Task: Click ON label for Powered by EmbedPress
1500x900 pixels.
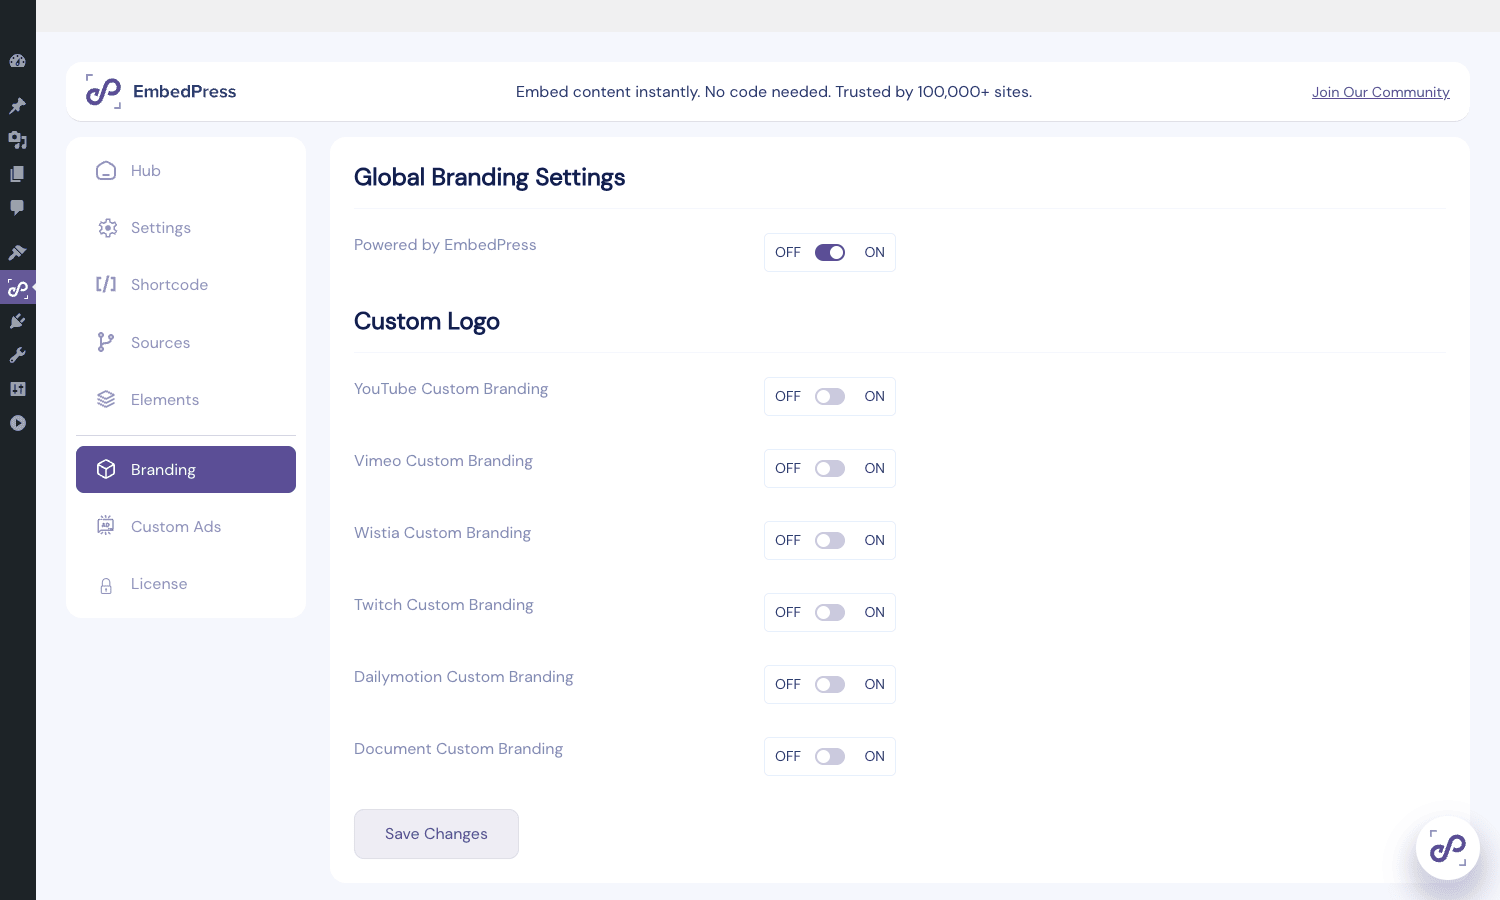Action: 875,252
